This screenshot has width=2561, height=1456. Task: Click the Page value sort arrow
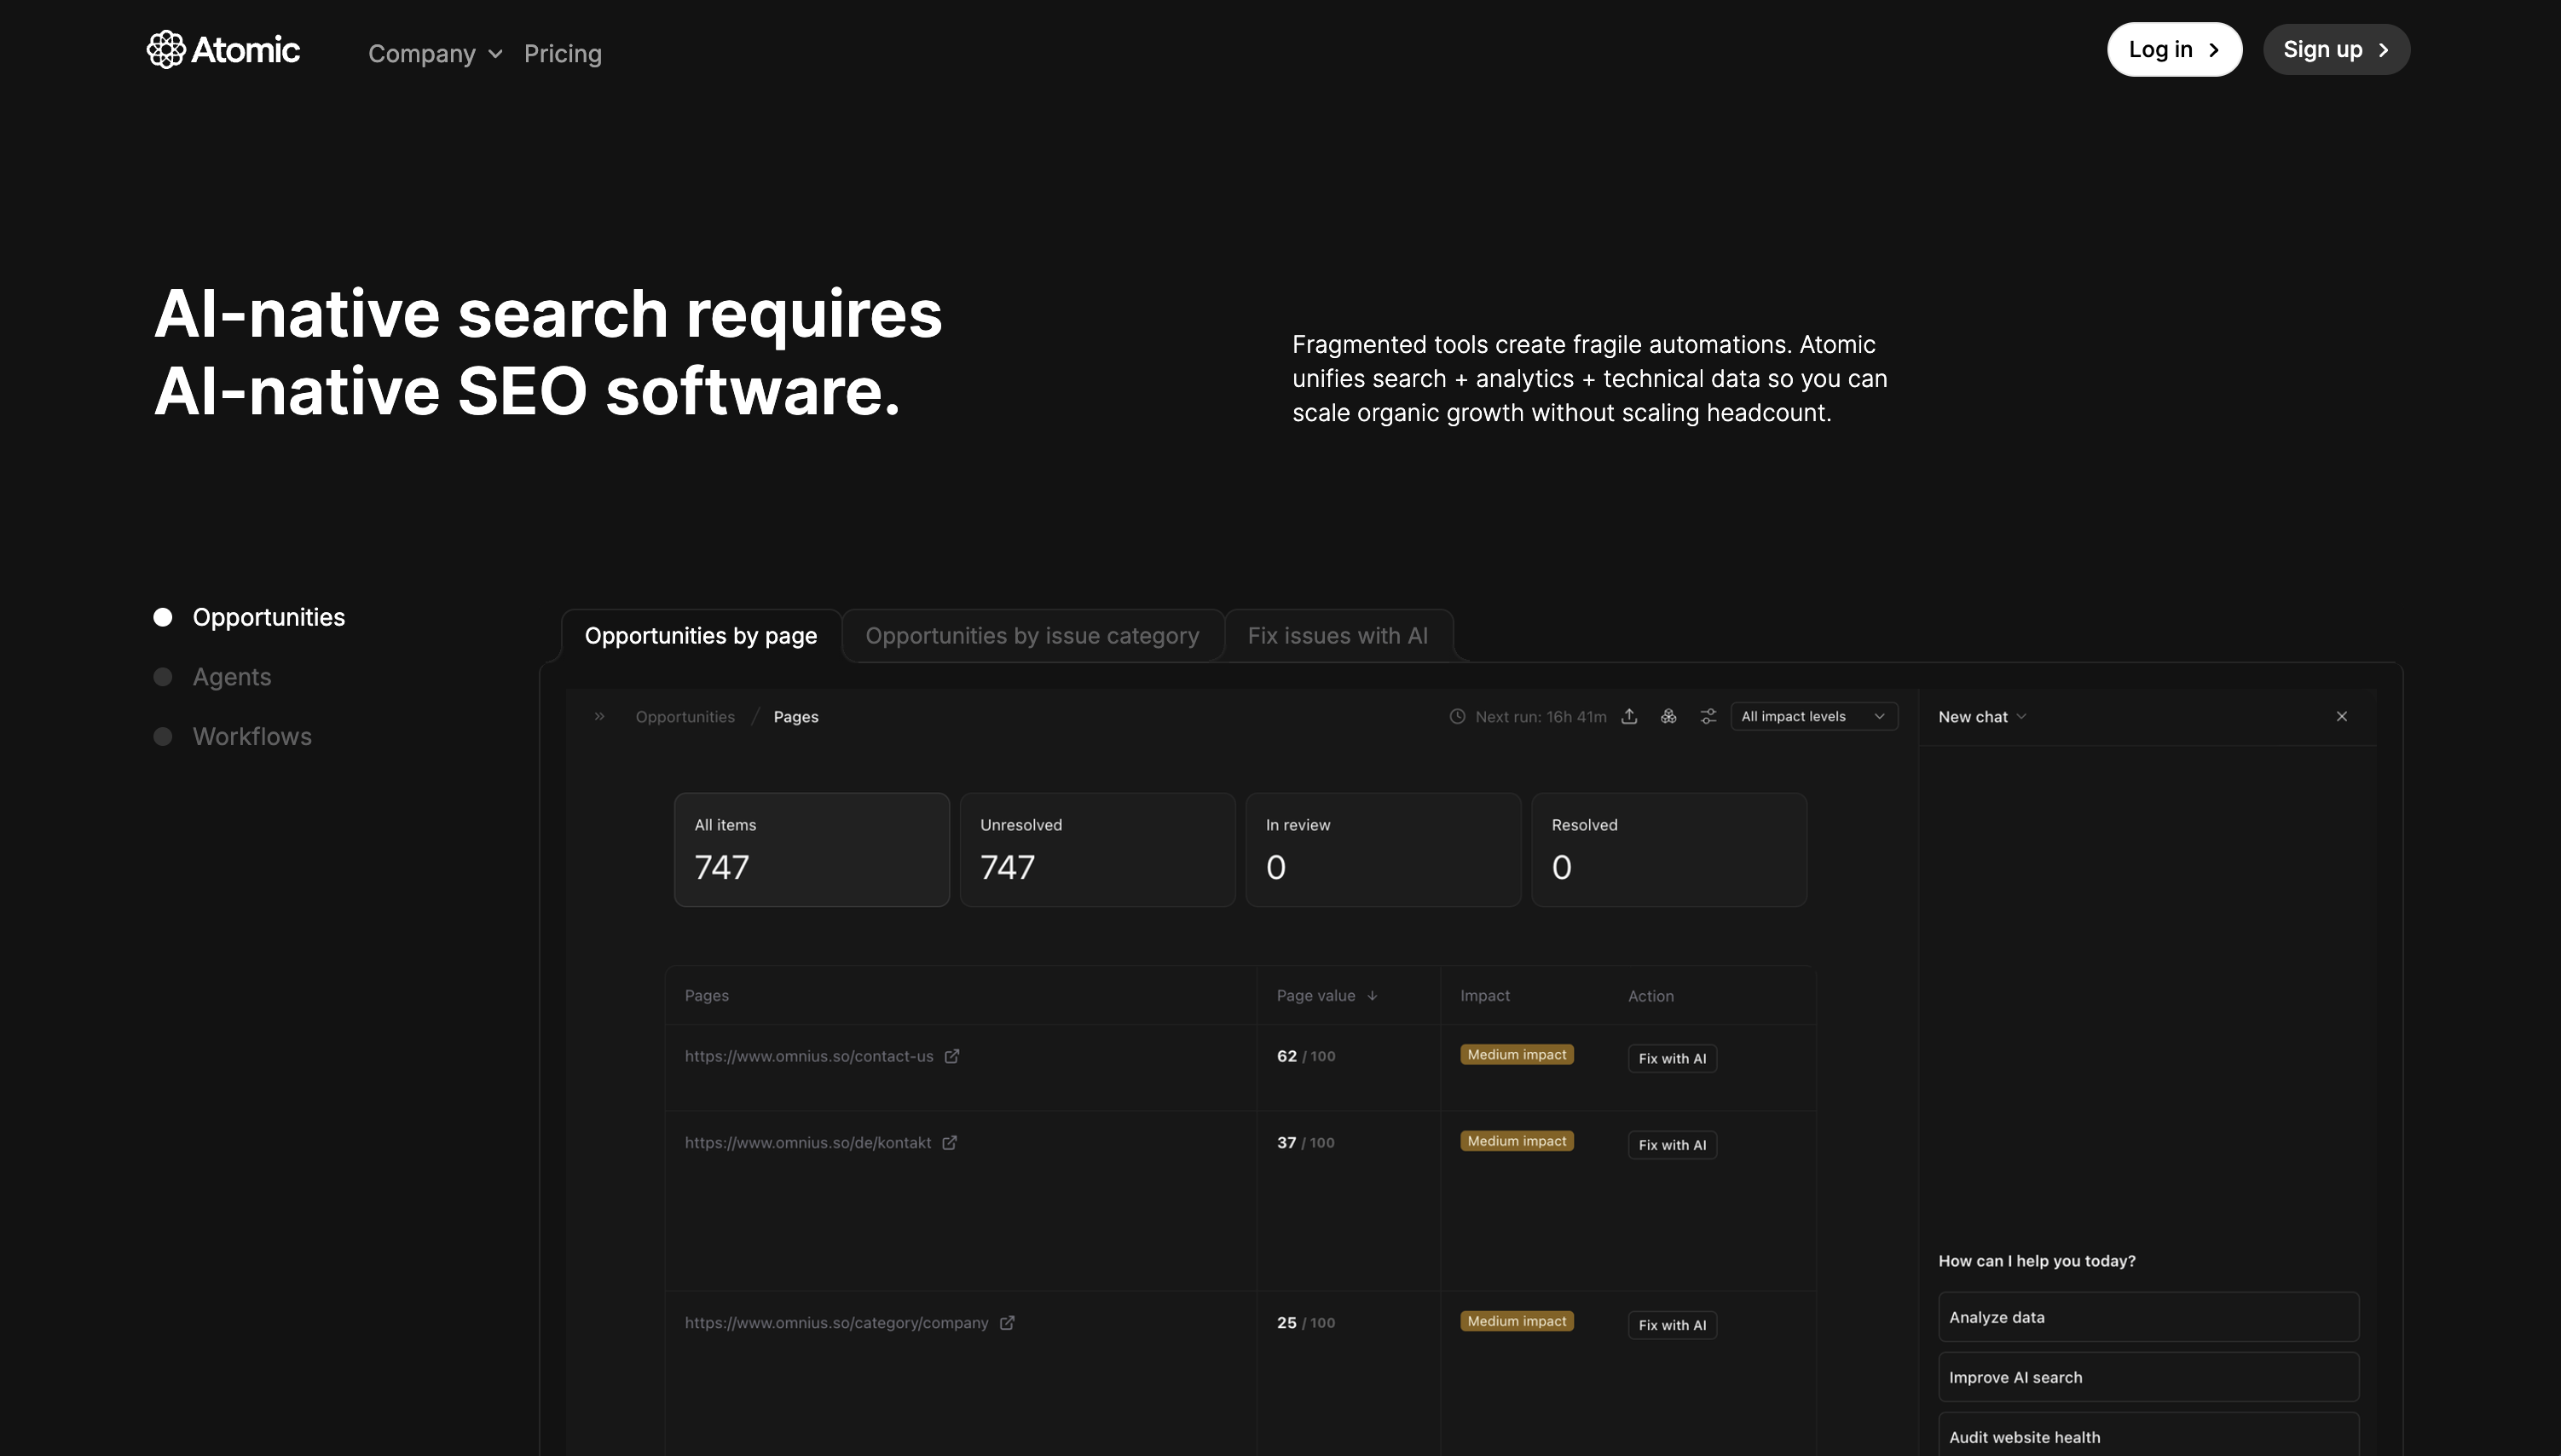point(1372,996)
